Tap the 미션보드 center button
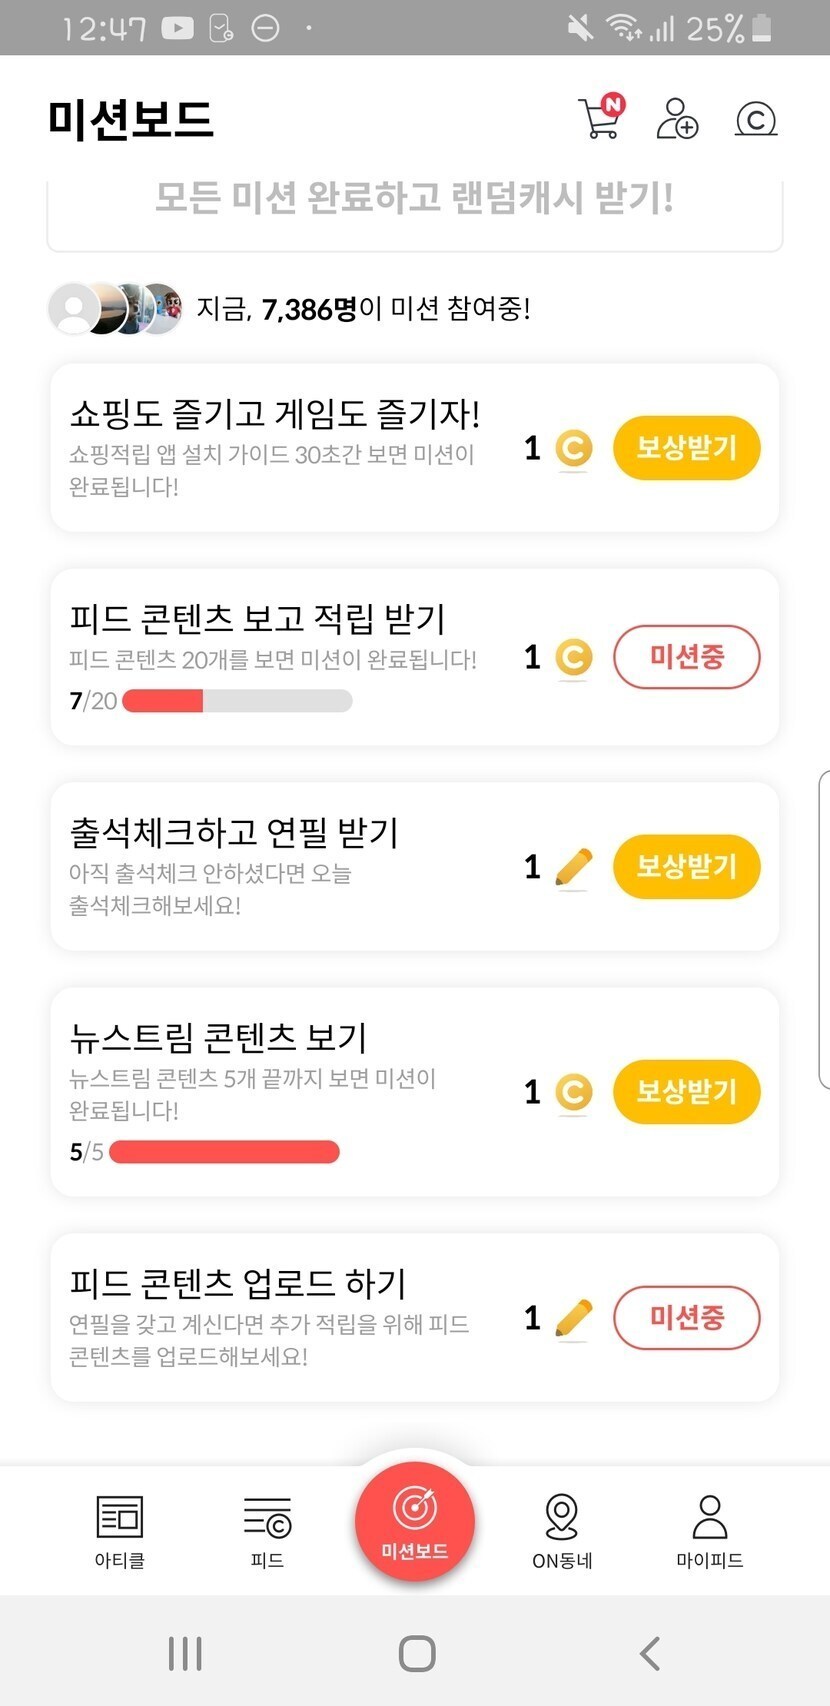 414,1522
